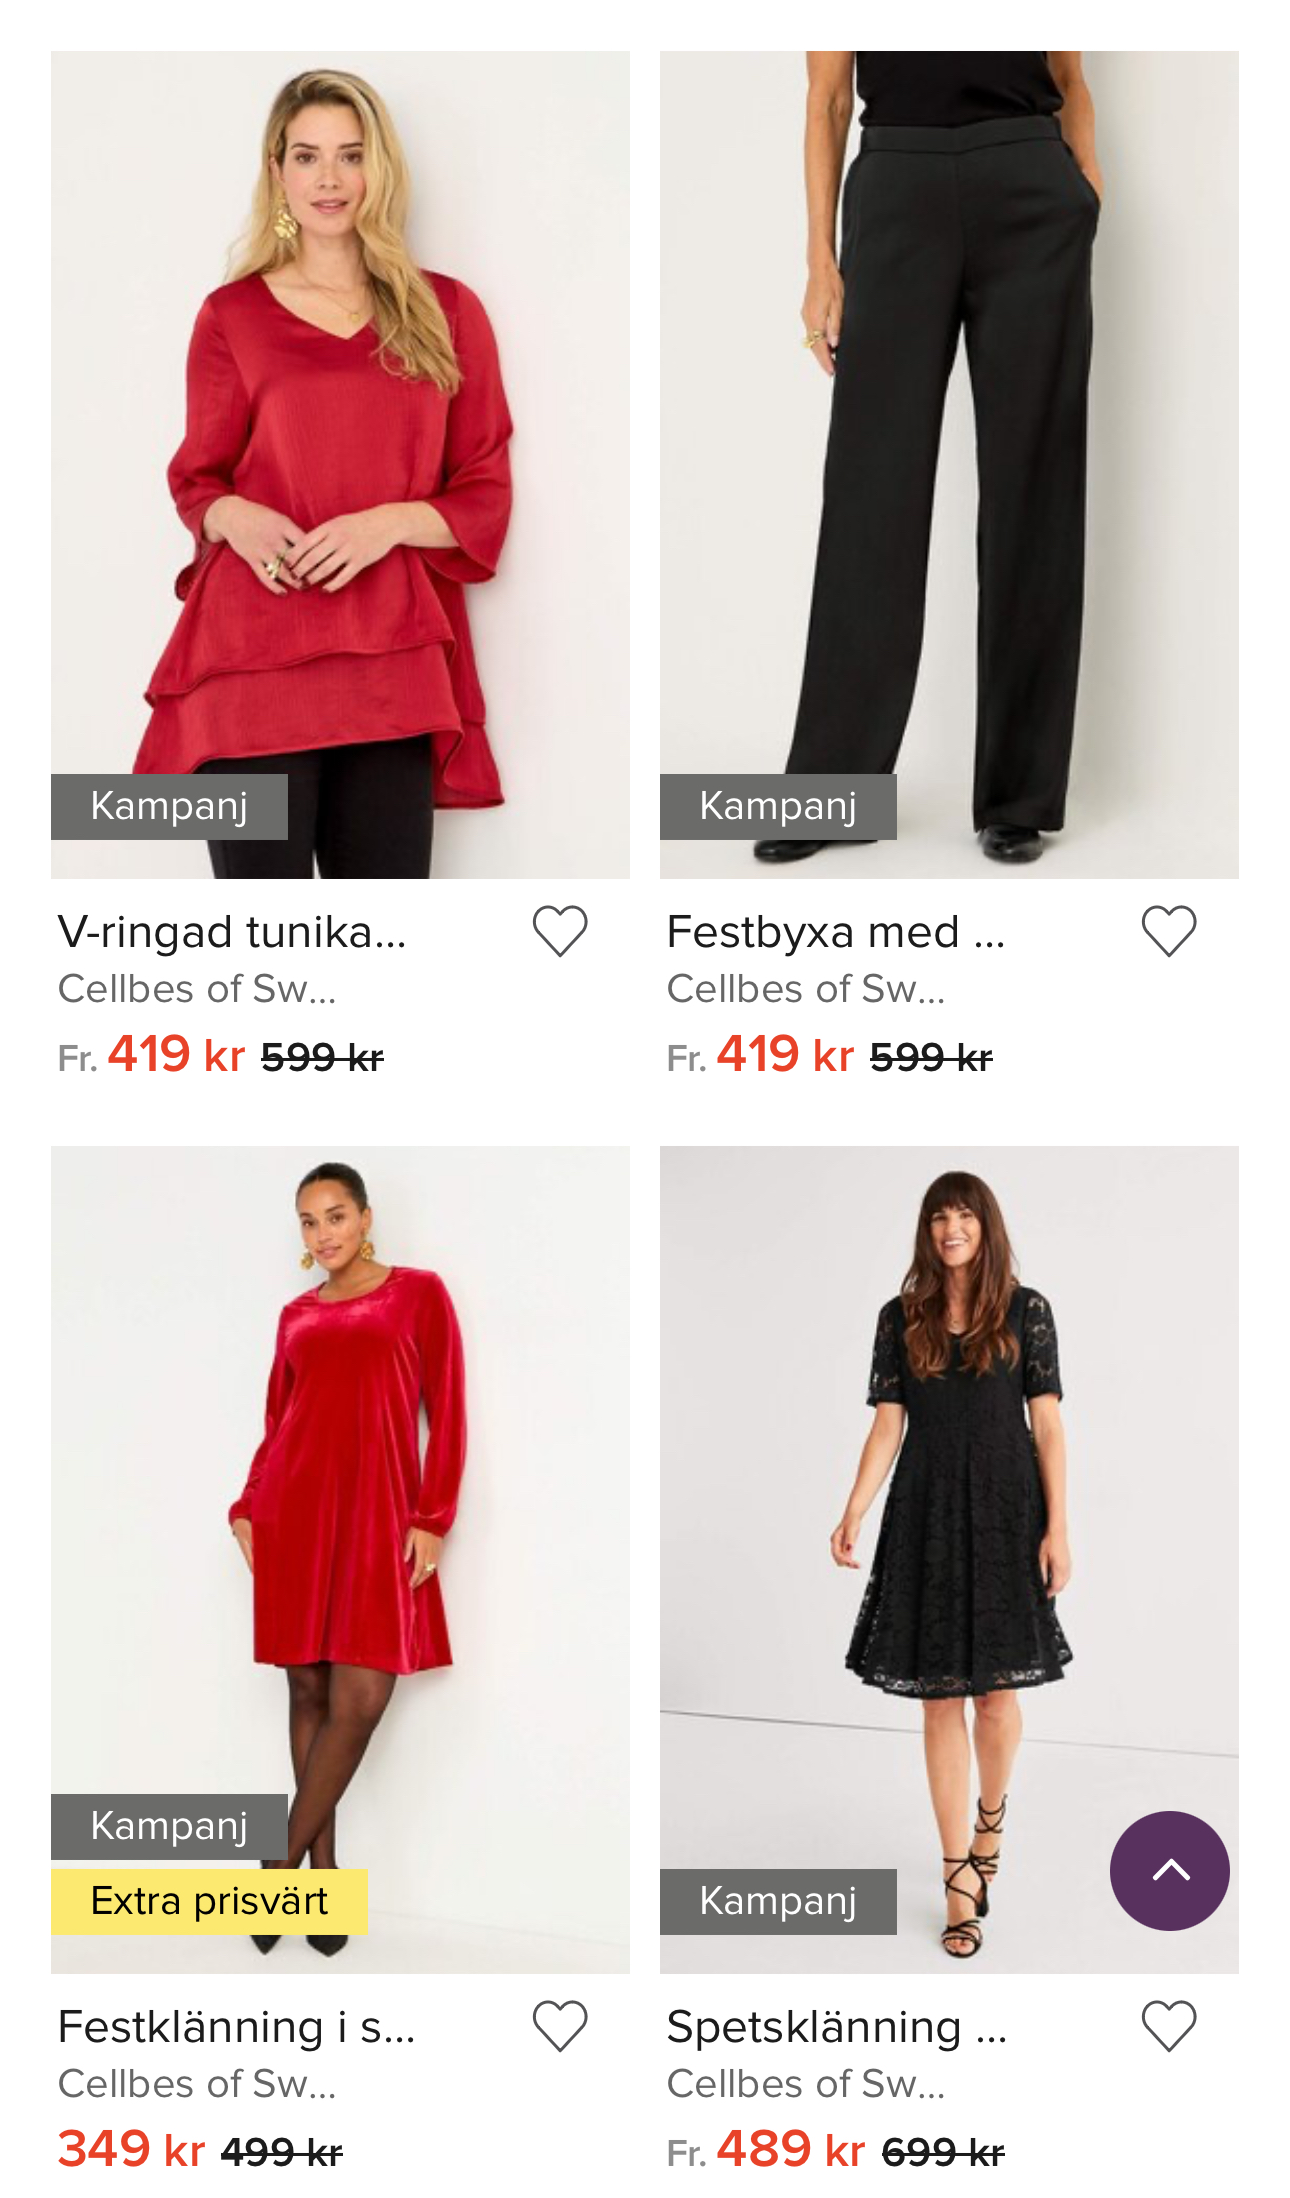
Task: Tap heart icon beside Spetsklänning
Action: pyautogui.click(x=1168, y=2026)
